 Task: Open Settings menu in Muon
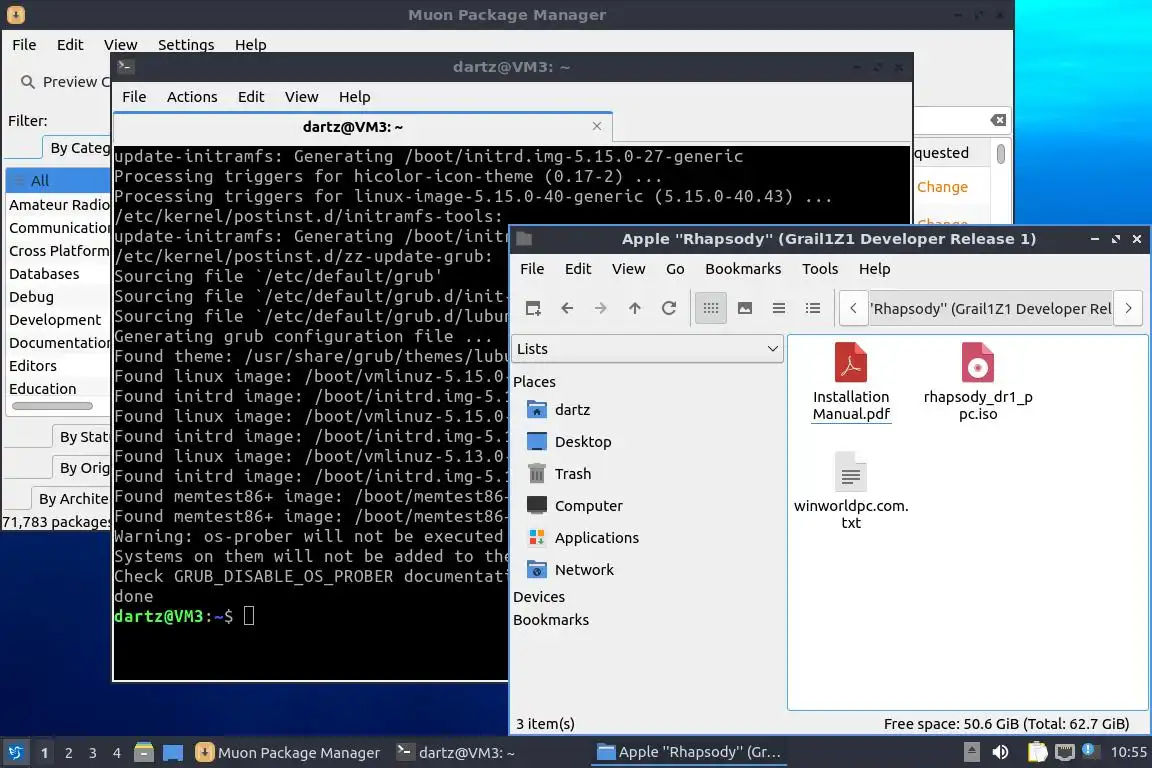[x=186, y=45]
